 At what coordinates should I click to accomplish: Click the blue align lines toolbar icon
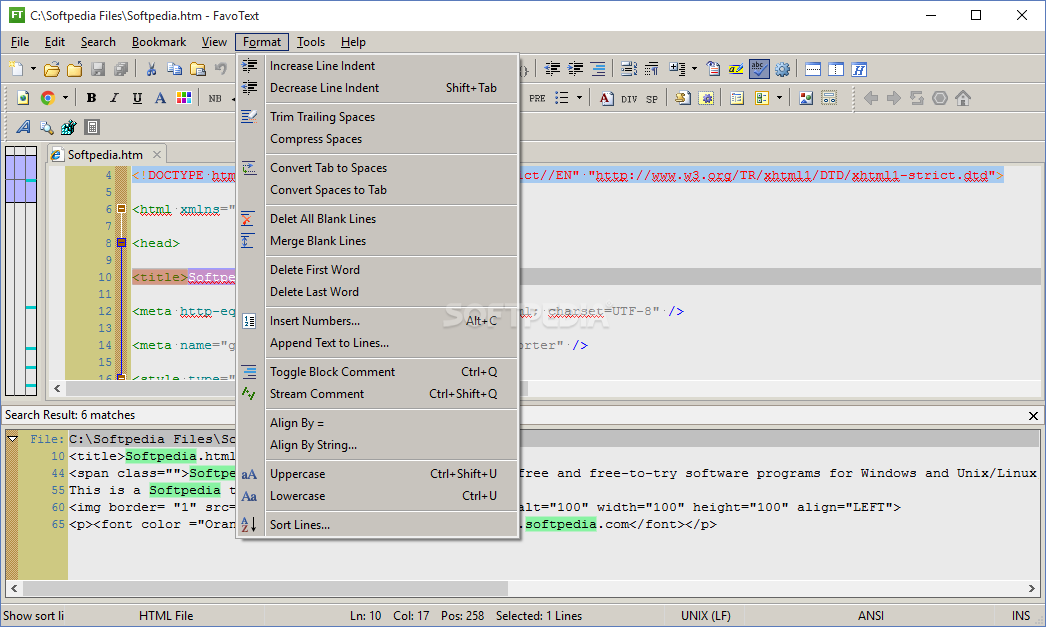[598, 69]
